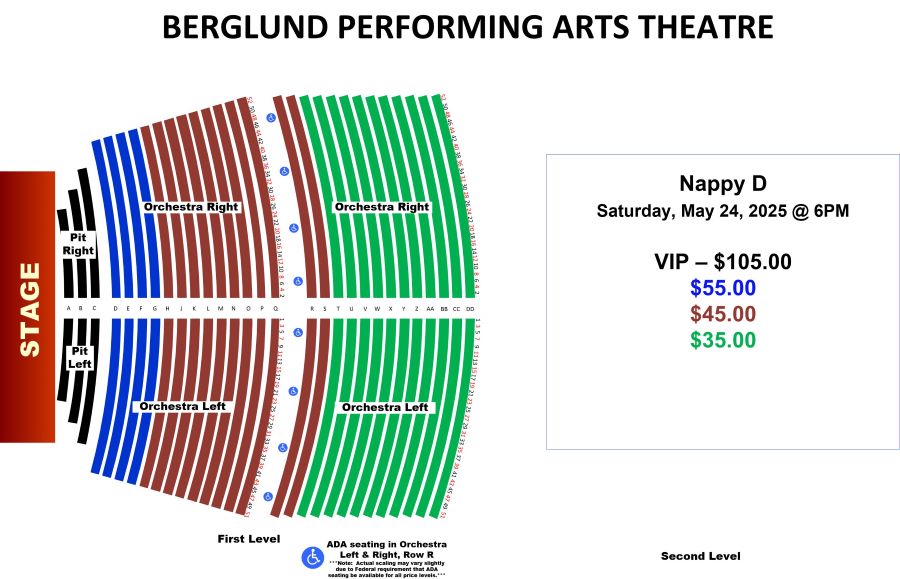Viewport: 900px width, 579px height.
Task: Pick the brown Orchestra Left section
Action: click(x=183, y=407)
